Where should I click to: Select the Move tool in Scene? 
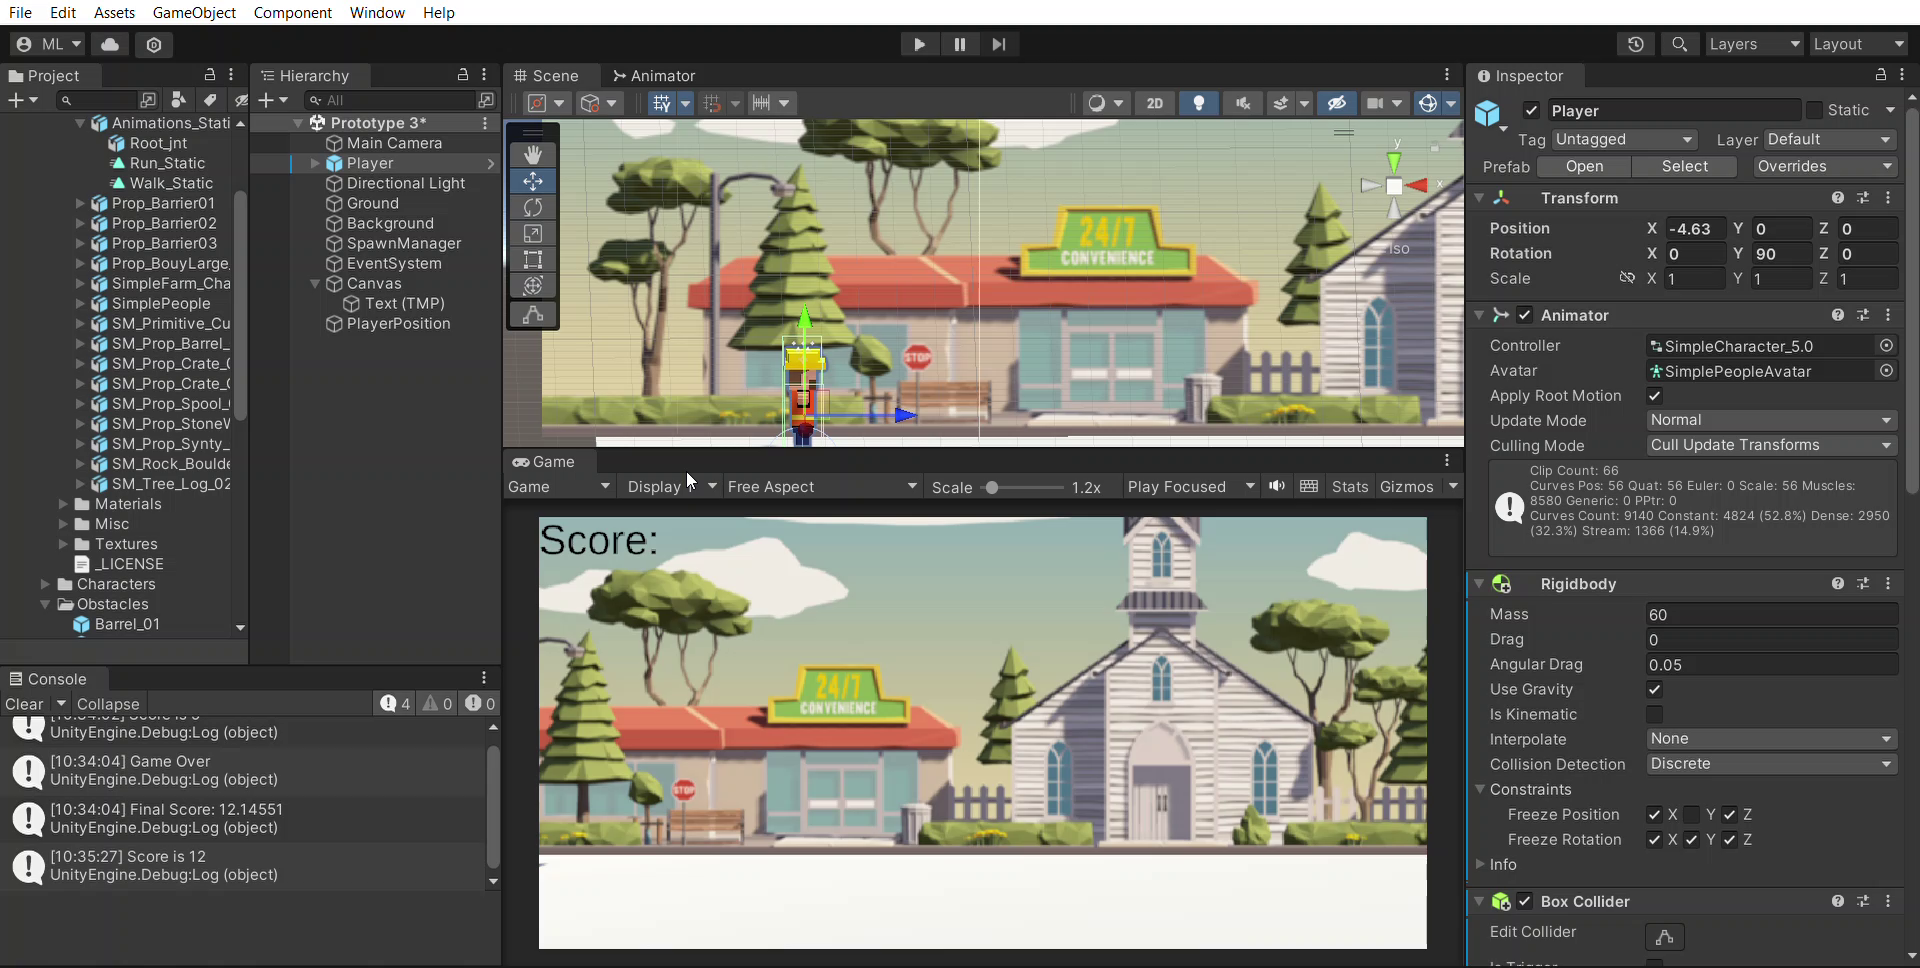pyautogui.click(x=533, y=181)
